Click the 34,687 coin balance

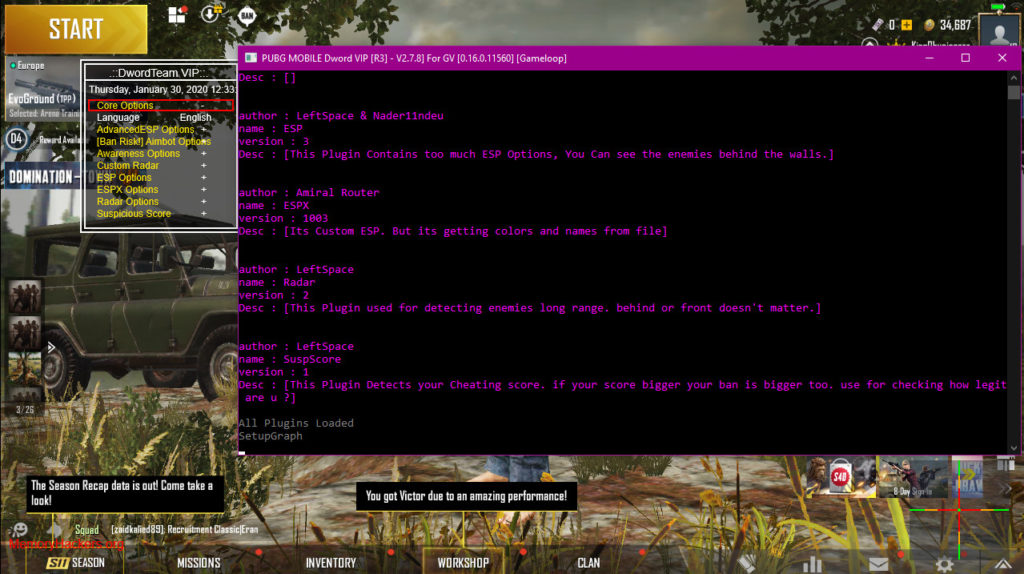(955, 25)
